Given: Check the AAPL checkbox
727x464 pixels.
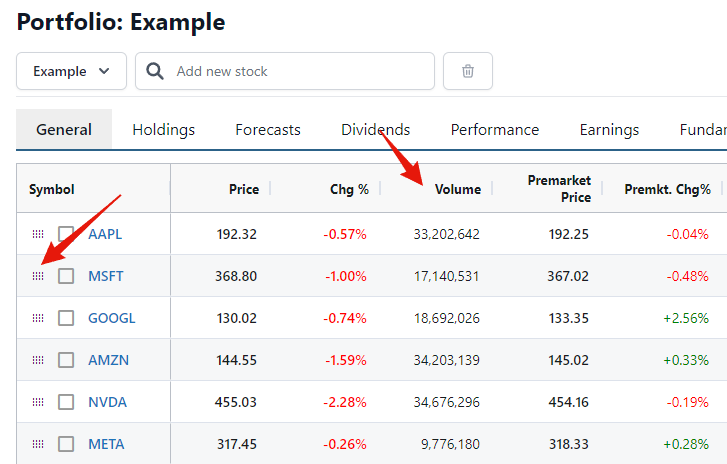Looking at the screenshot, I should [x=66, y=234].
